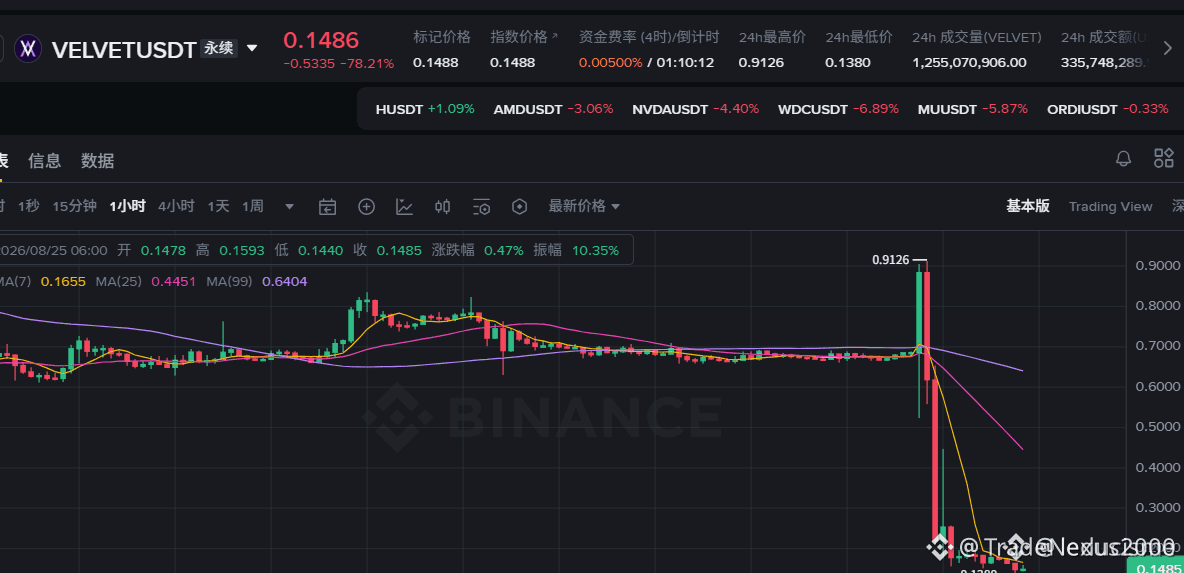
Task: Open the price alert bell icon
Action: pyautogui.click(x=1124, y=159)
